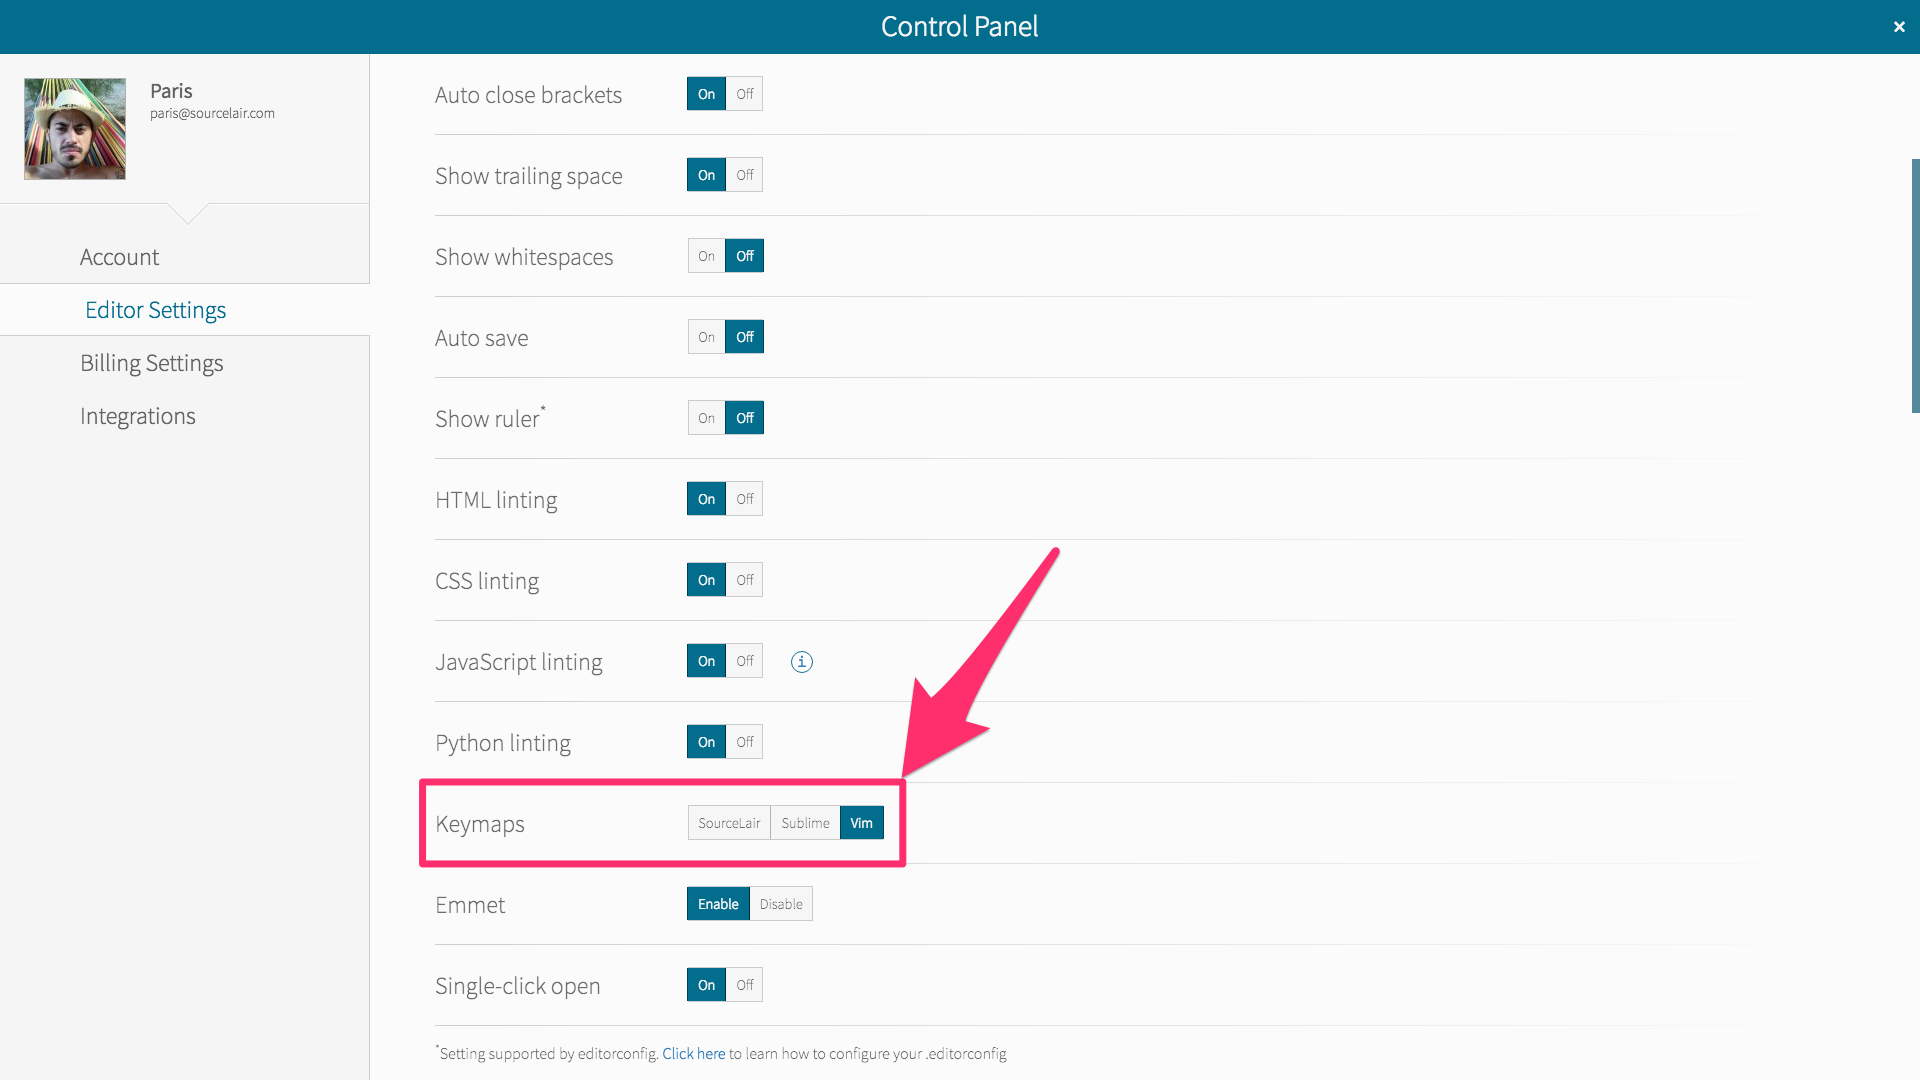Click Paris's profile photo

[x=75, y=129]
